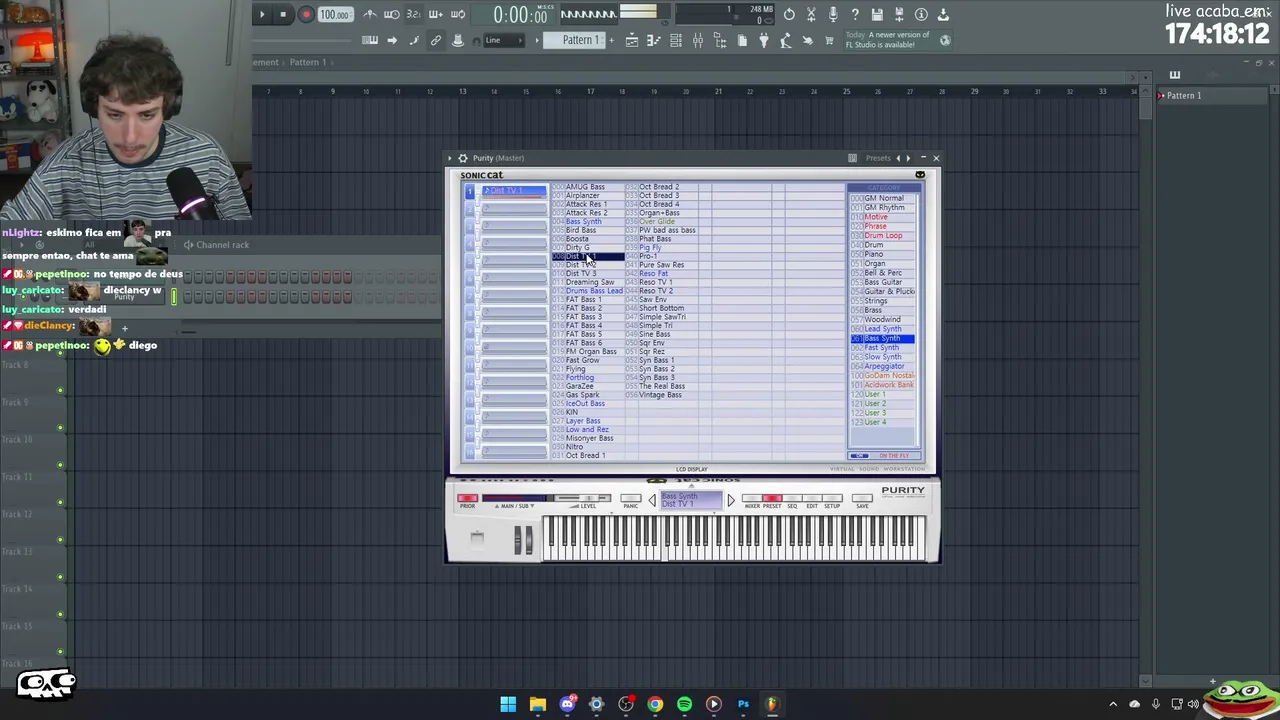Open Spotify from the taskbar
The width and height of the screenshot is (1280, 720).
684,704
